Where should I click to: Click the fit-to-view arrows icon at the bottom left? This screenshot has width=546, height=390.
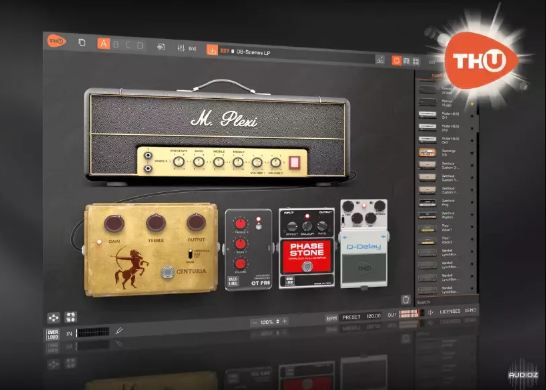[71, 317]
